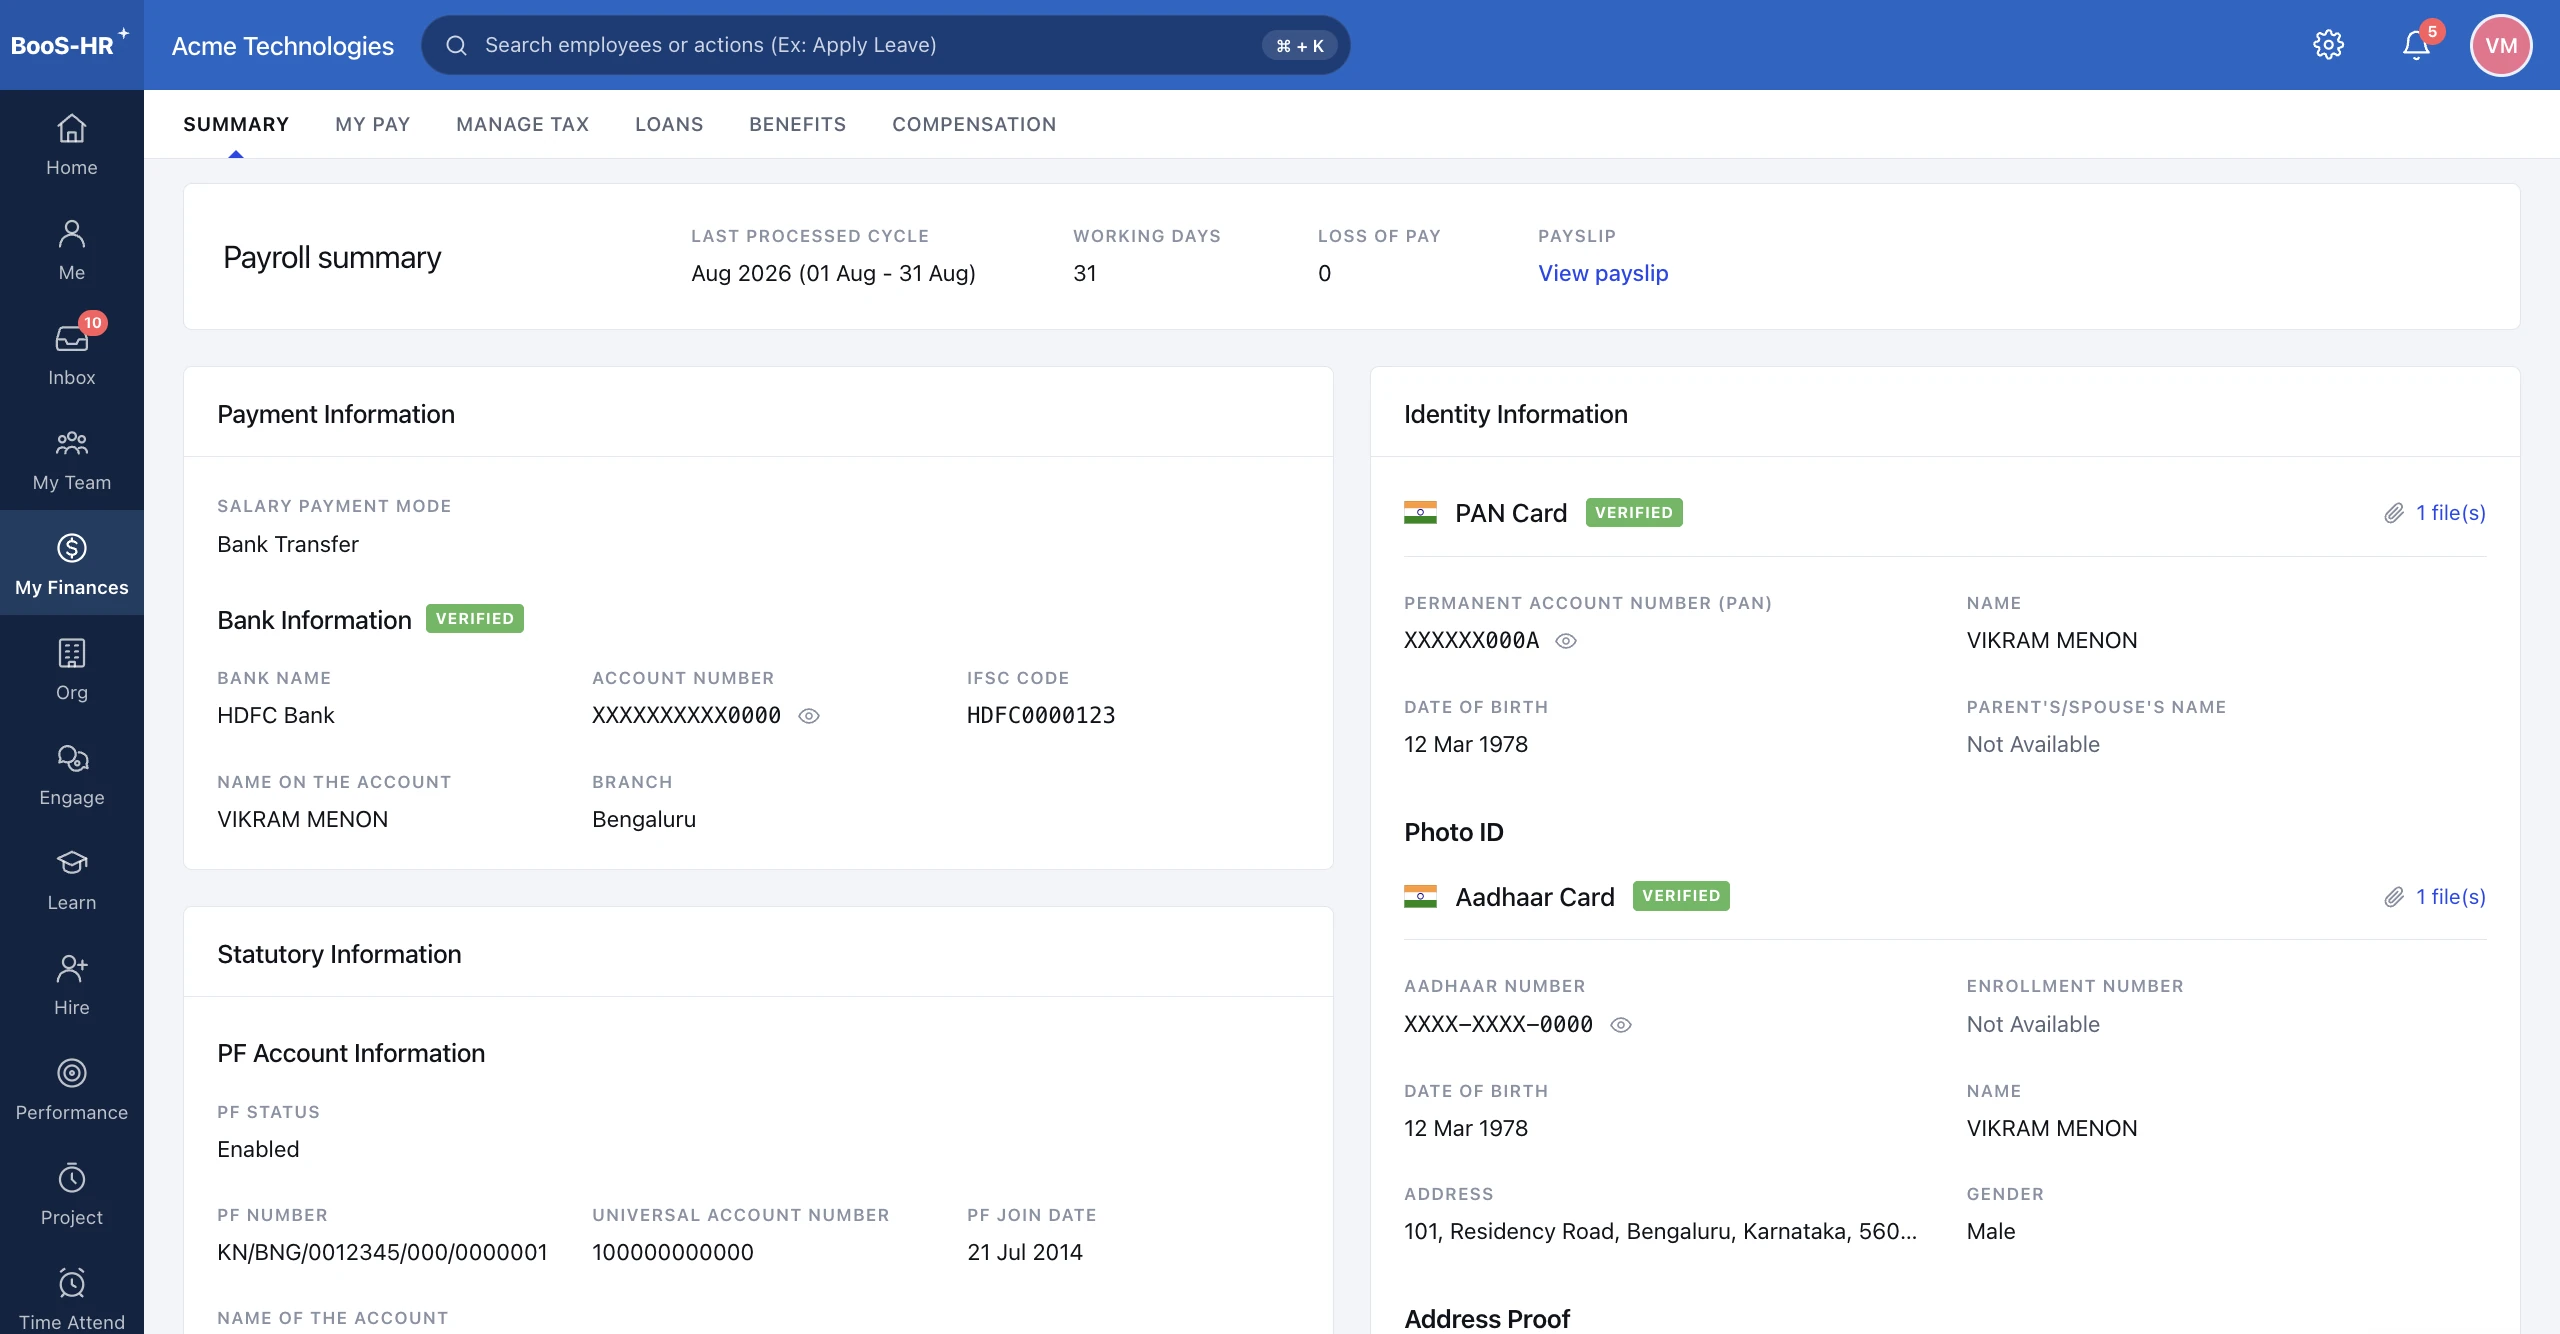Viewport: 2560px width, 1334px height.
Task: Click Aug 2026 processed cycle value
Action: [833, 273]
